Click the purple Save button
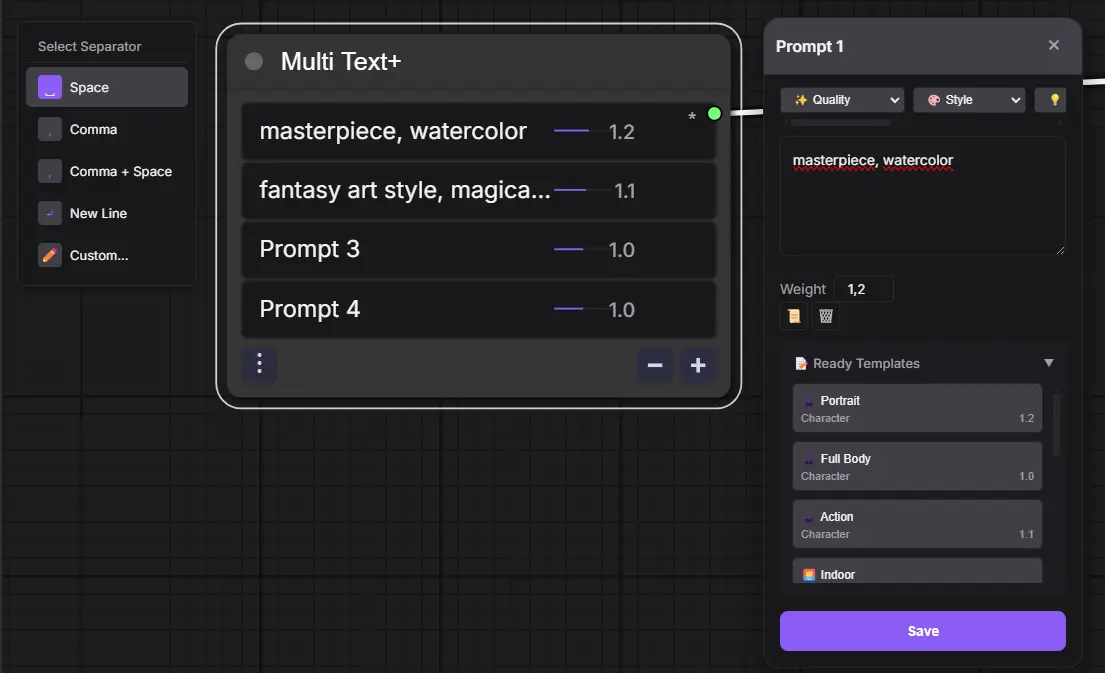1105x673 pixels. (x=922, y=631)
